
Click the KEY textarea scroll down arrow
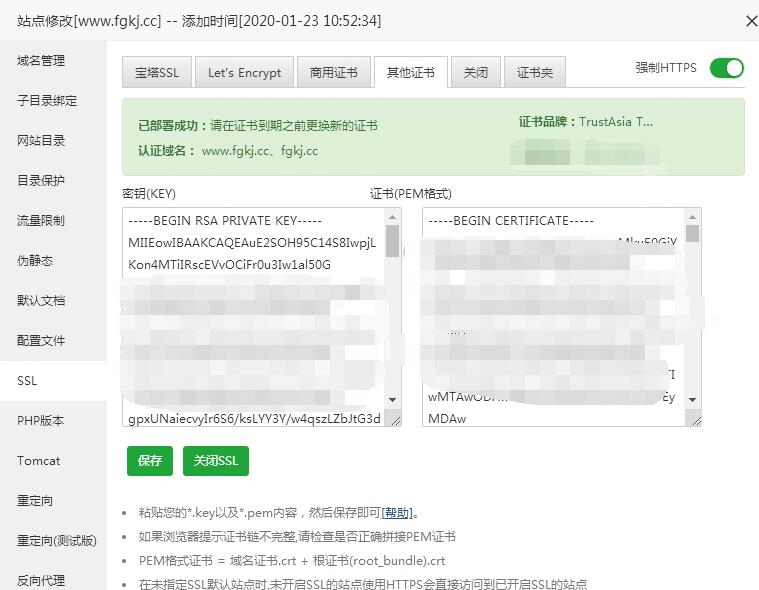click(x=392, y=401)
